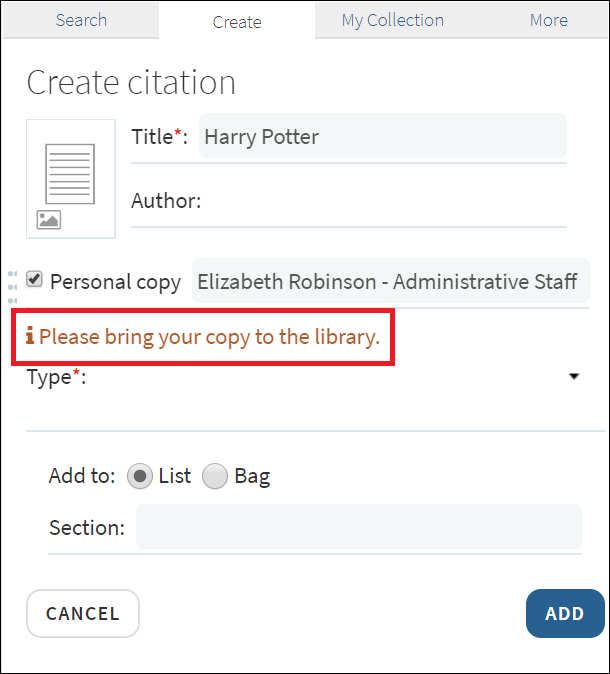This screenshot has height=674, width=610.
Task: Open the Type dropdown arrow
Action: 574,377
